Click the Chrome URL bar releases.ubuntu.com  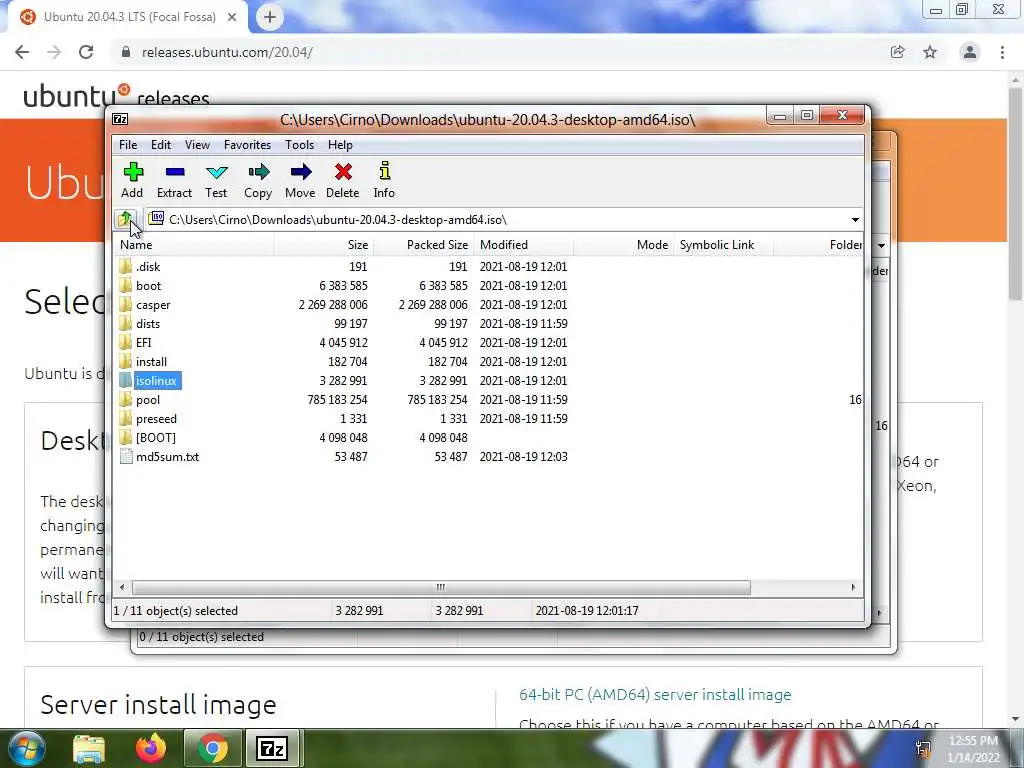click(x=227, y=52)
